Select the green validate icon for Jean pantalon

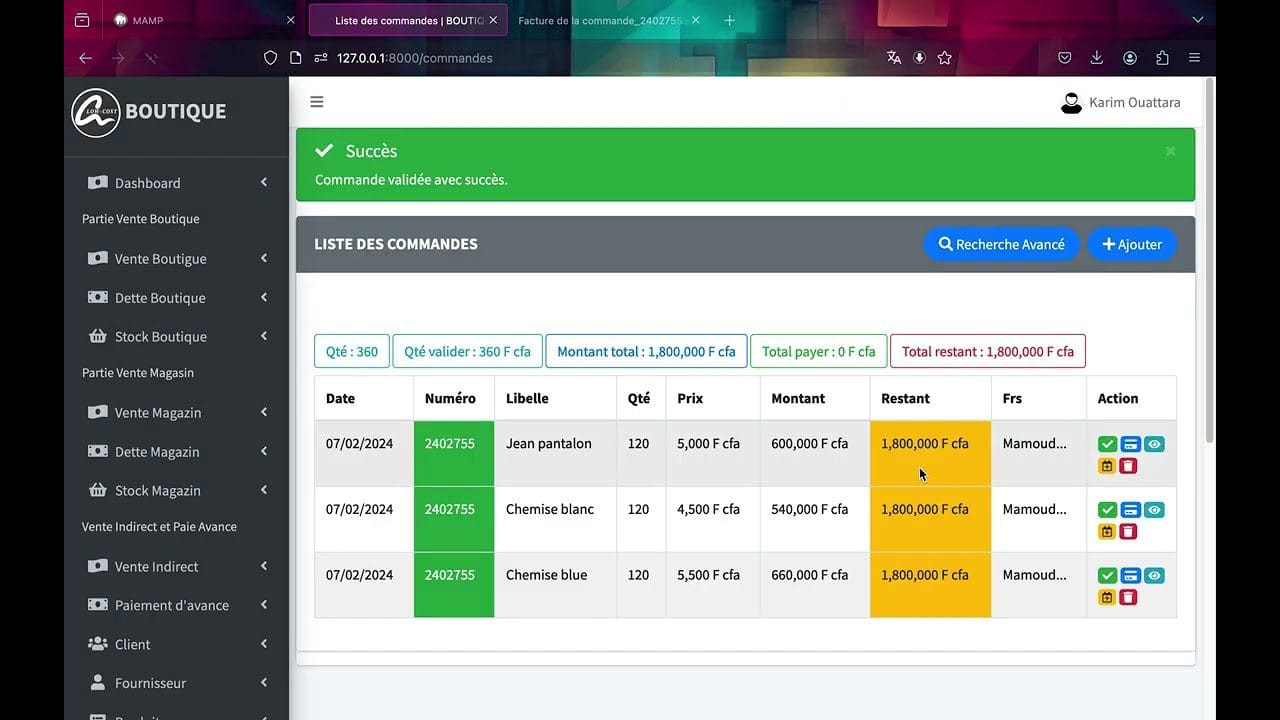click(x=1107, y=443)
